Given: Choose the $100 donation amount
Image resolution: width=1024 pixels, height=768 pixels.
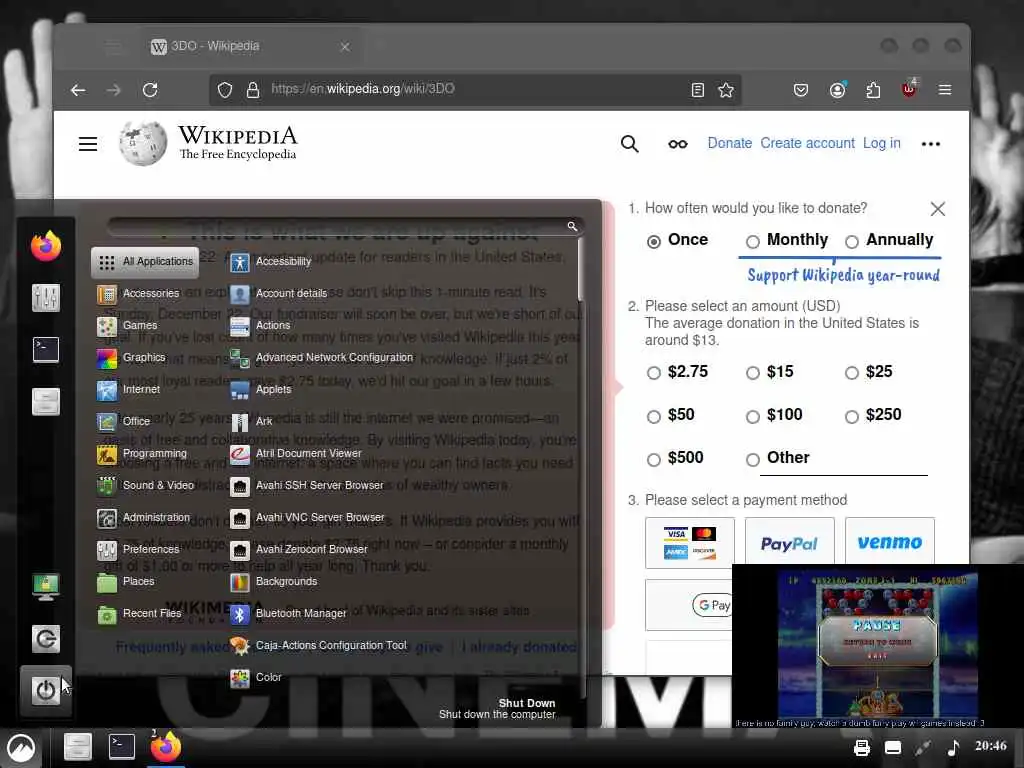Looking at the screenshot, I should point(753,417).
